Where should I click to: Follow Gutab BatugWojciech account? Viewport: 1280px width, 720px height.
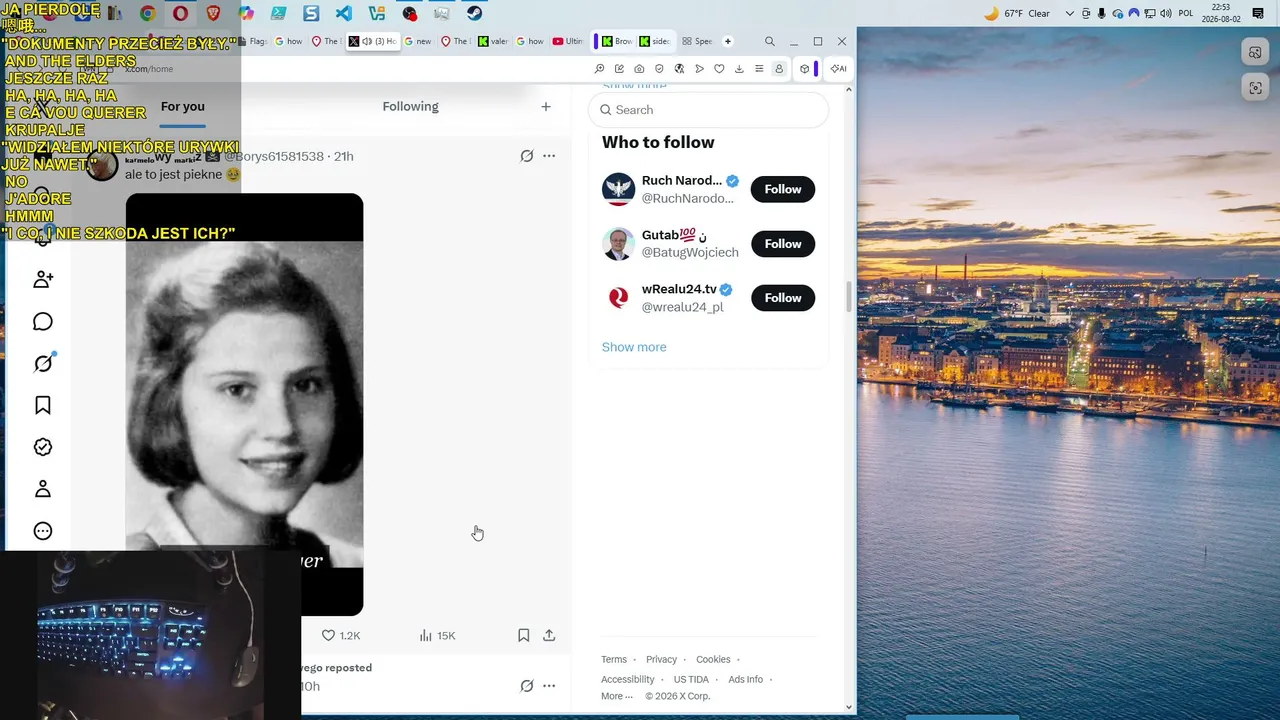[783, 243]
